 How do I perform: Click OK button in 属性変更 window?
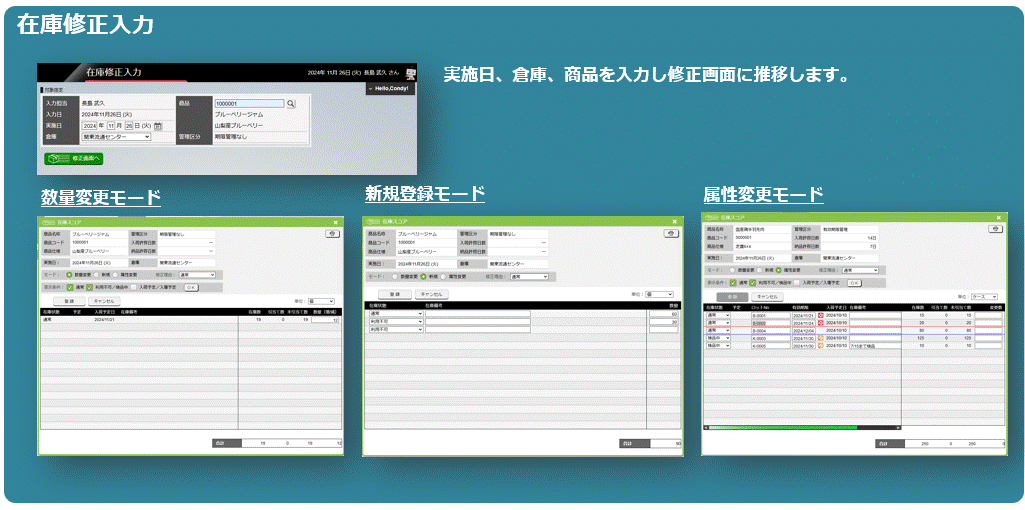point(854,283)
